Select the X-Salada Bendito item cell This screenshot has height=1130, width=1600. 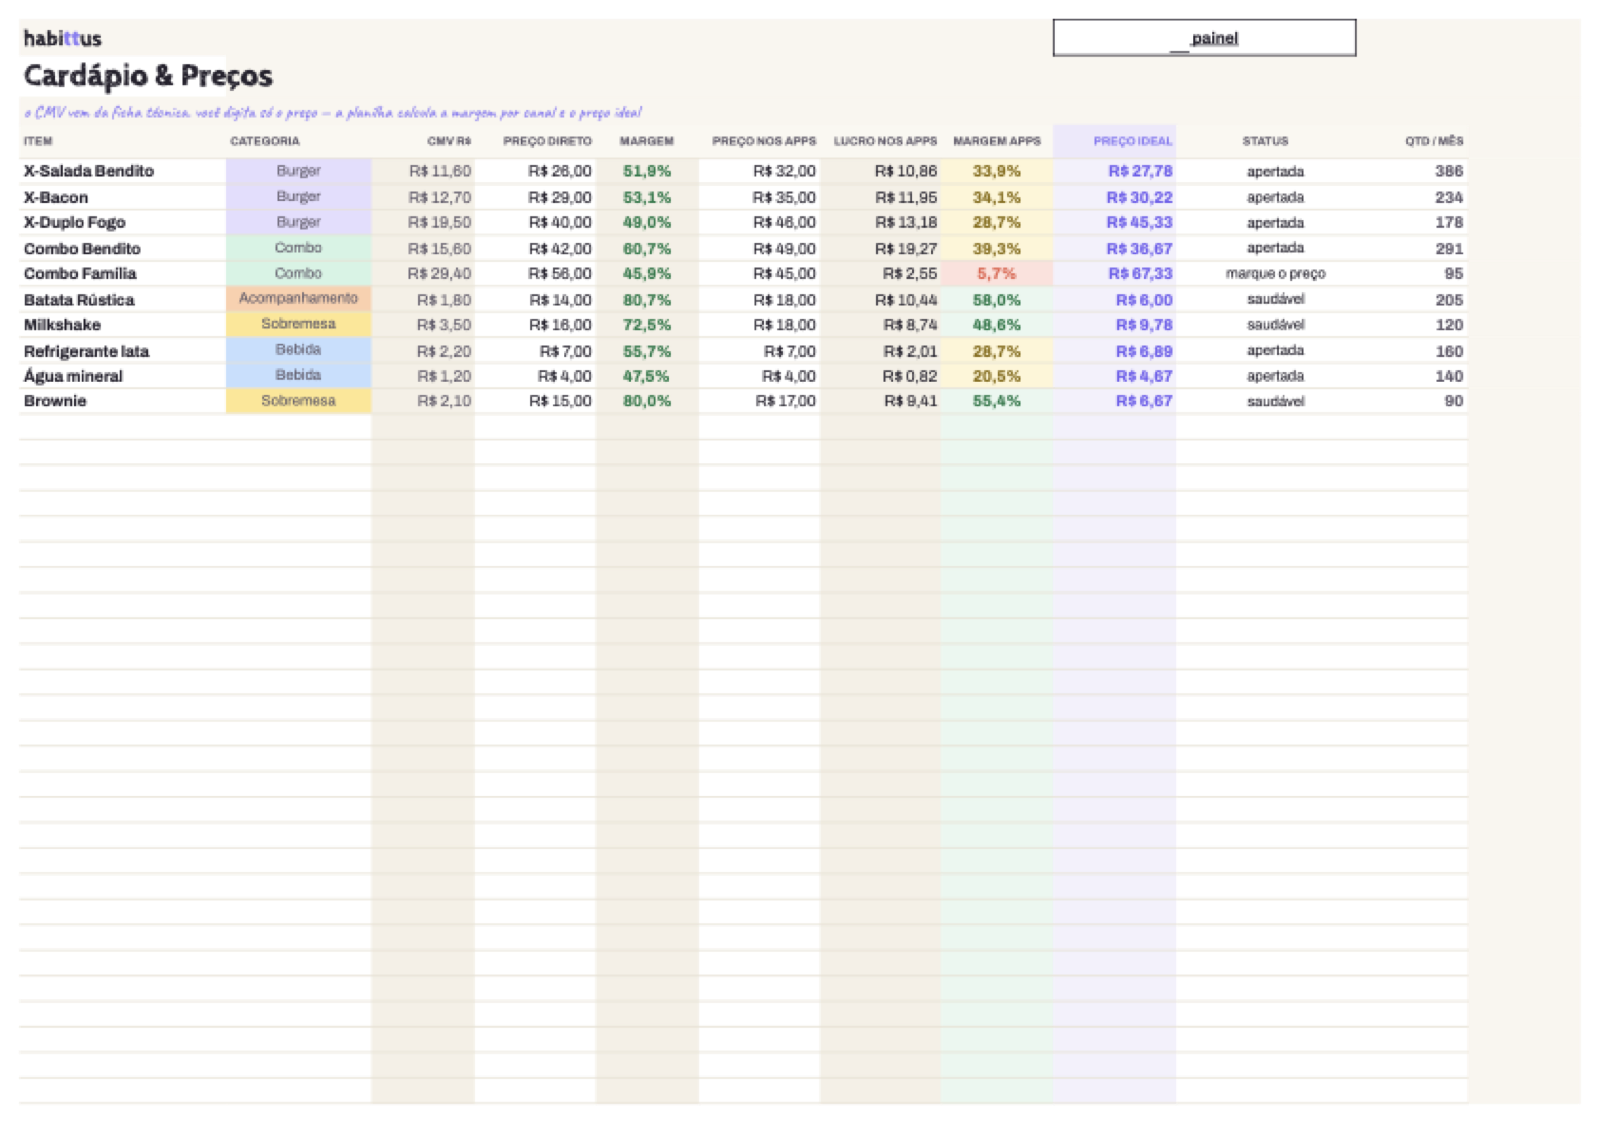pyautogui.click(x=122, y=171)
